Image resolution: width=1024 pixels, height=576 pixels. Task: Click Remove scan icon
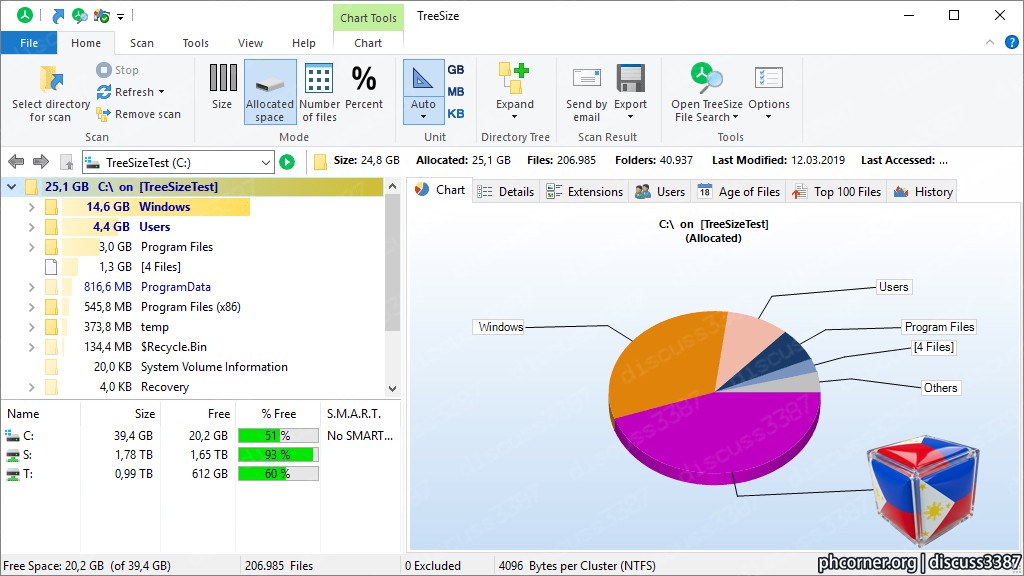(x=103, y=114)
